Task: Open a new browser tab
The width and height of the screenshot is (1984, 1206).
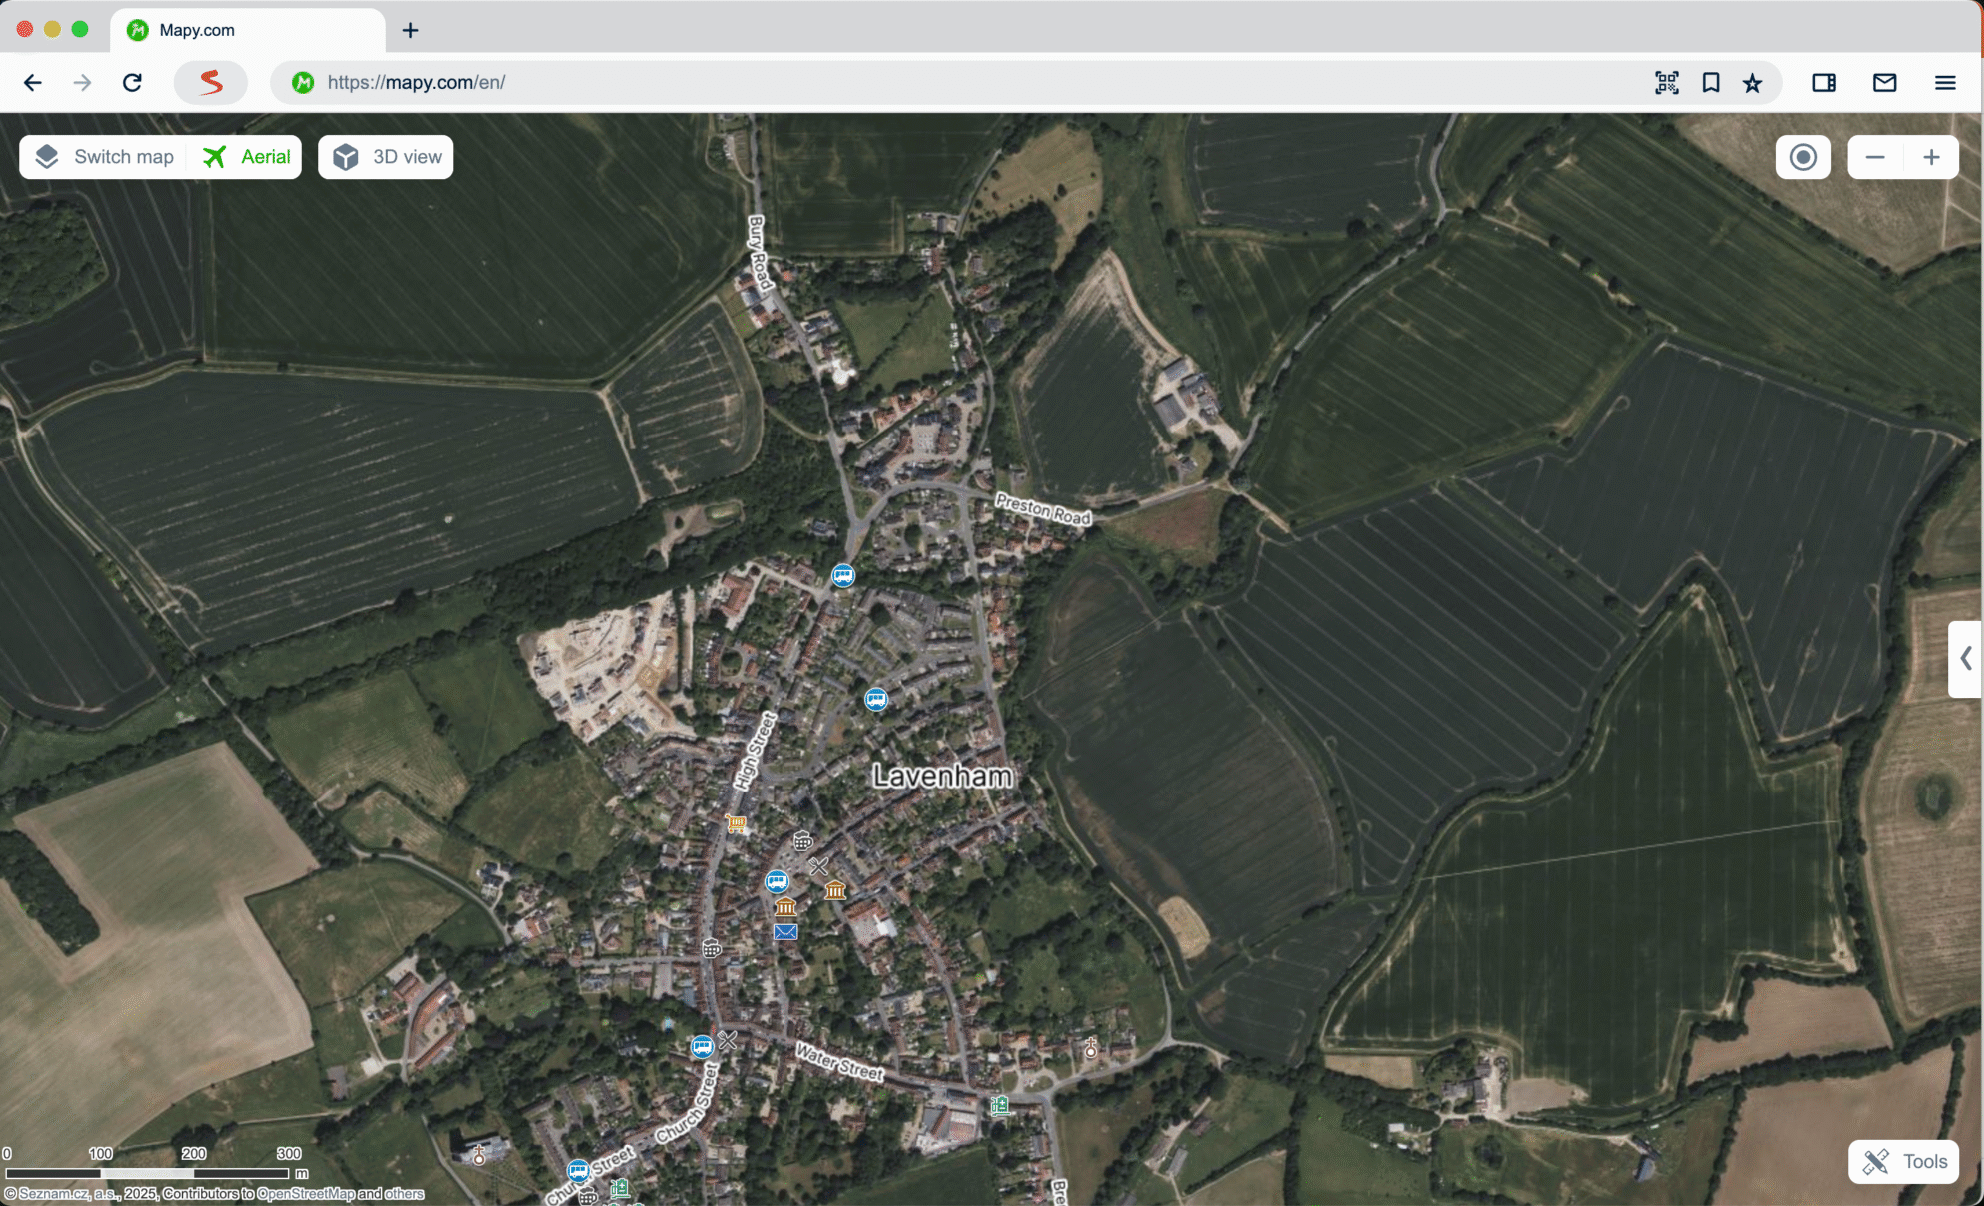Action: coord(410,30)
